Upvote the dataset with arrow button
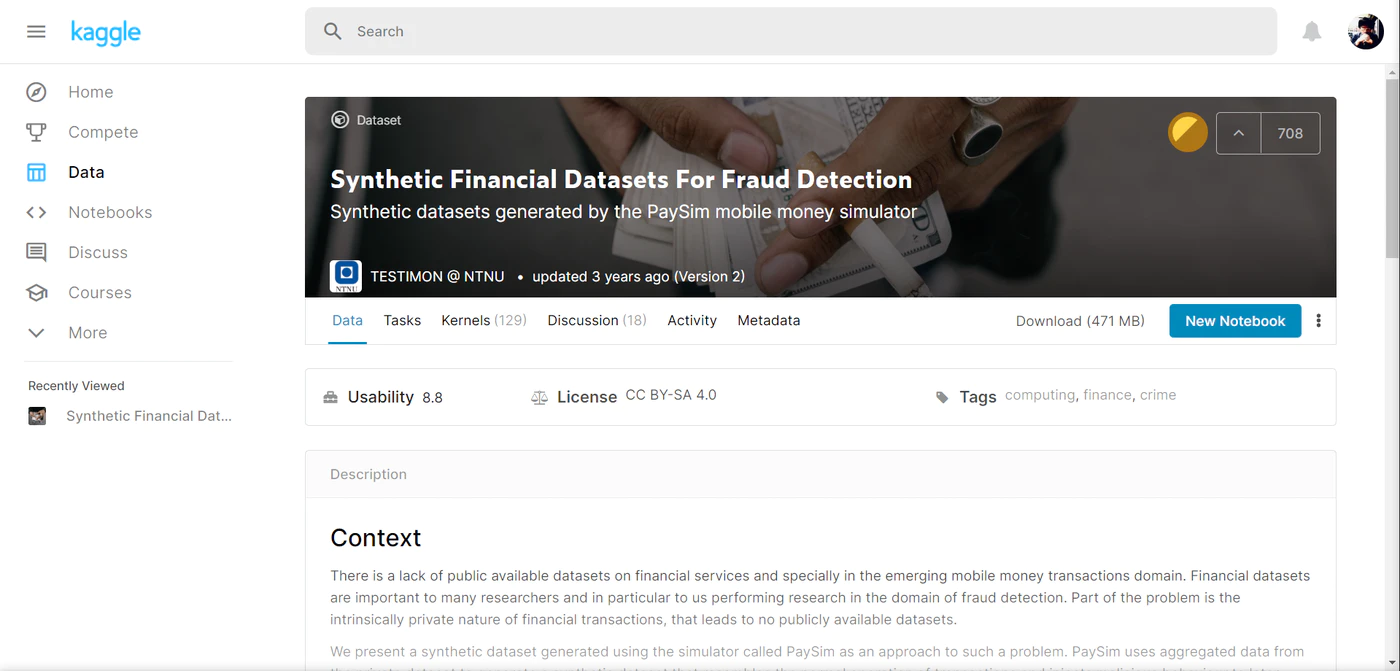This screenshot has width=1400, height=671. pos(1239,134)
